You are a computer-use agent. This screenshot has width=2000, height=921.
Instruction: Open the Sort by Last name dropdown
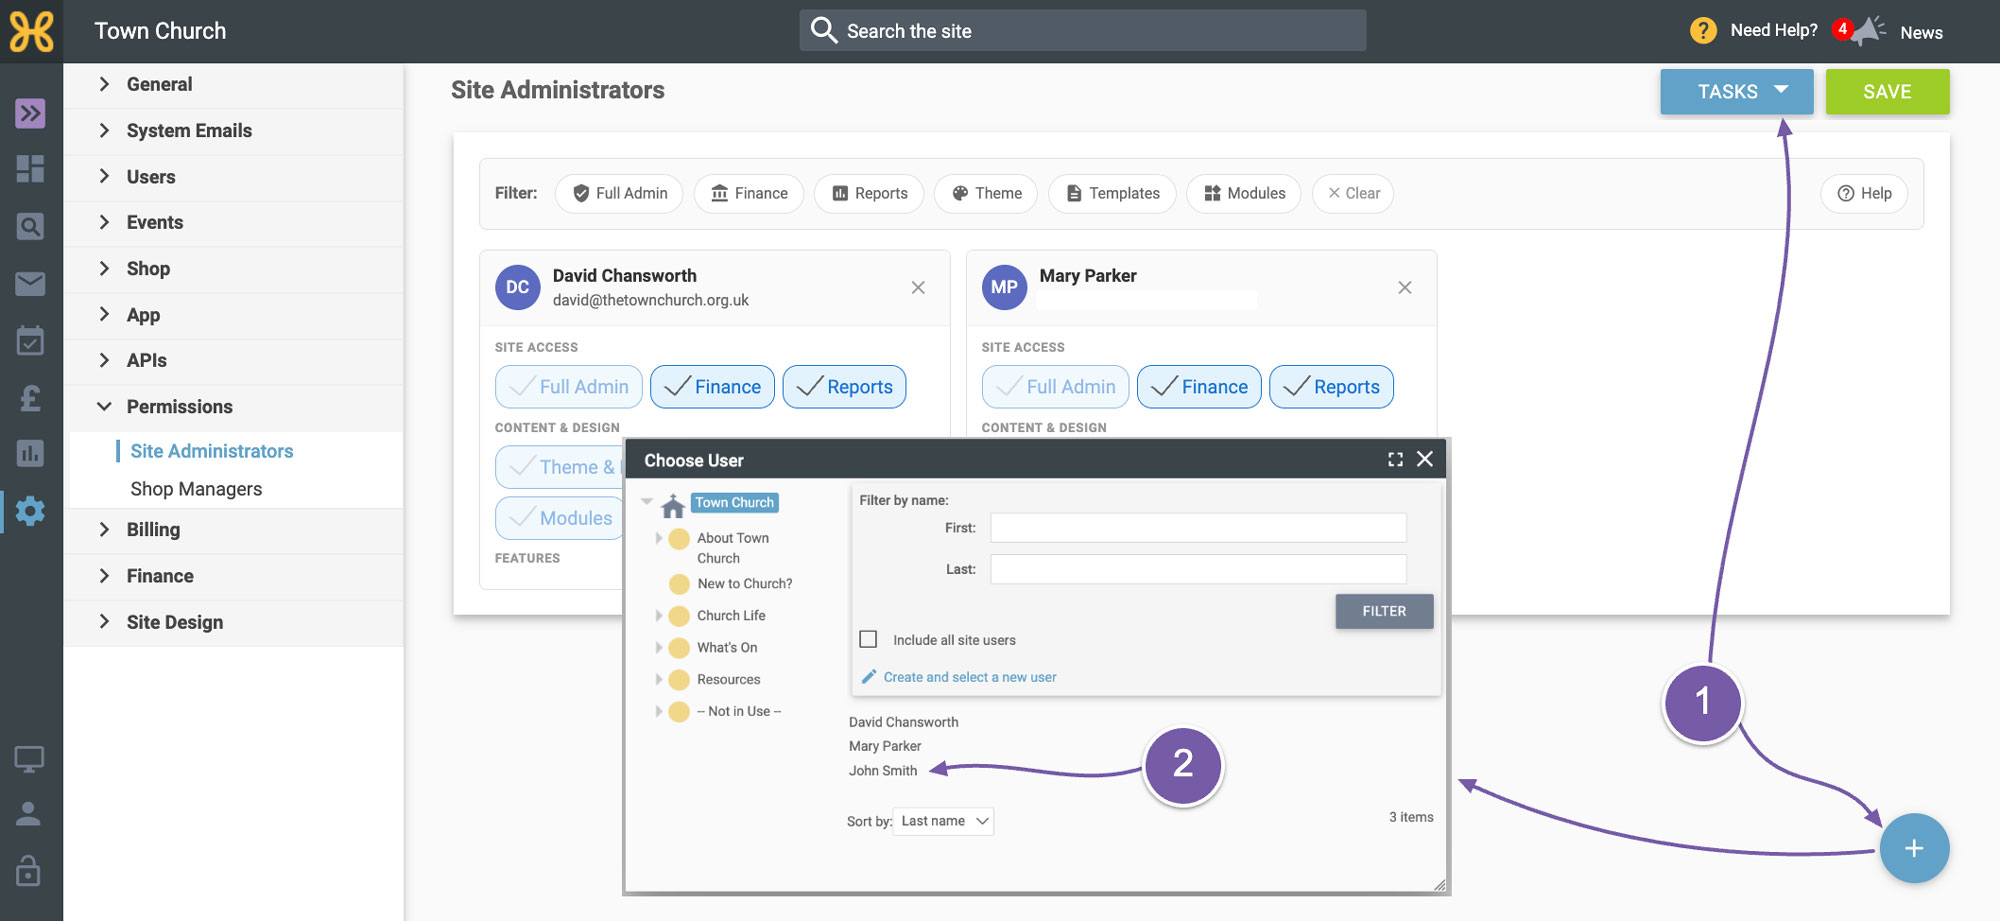point(943,821)
